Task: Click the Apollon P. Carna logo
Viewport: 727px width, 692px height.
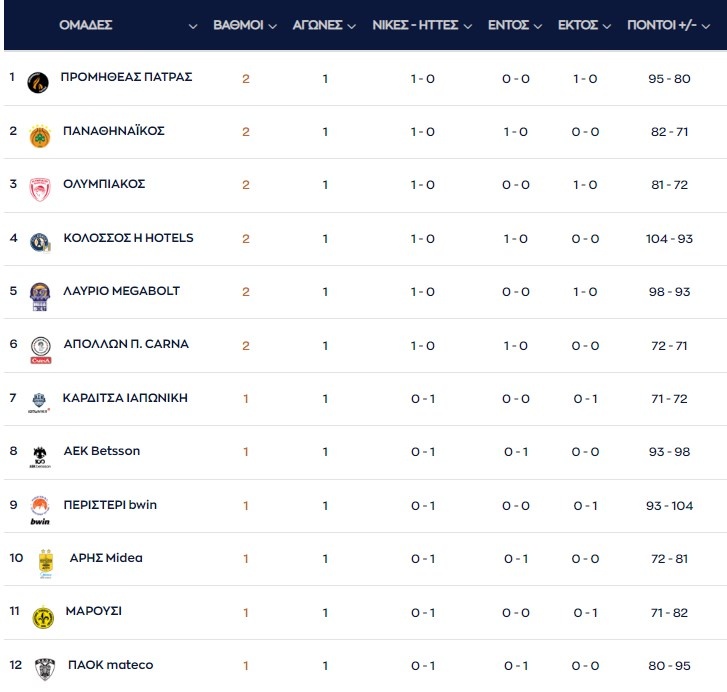Action: click(40, 349)
